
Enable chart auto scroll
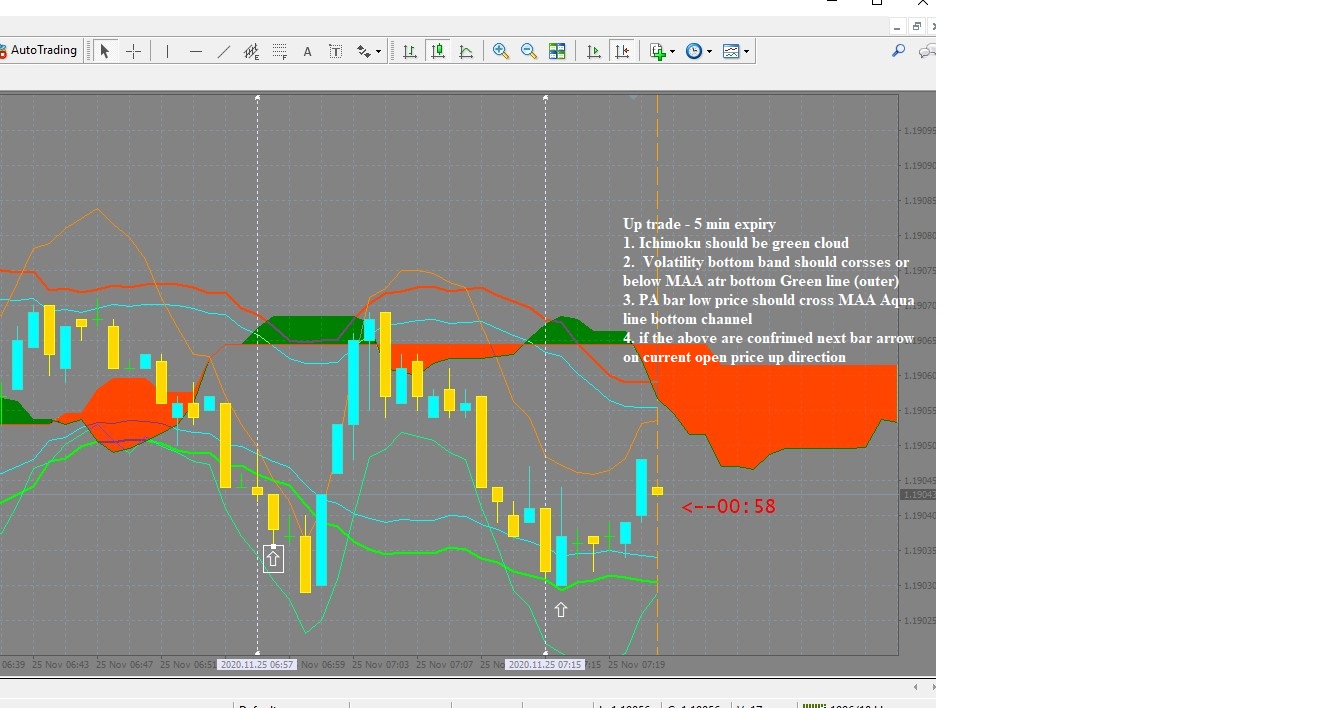[x=594, y=51]
